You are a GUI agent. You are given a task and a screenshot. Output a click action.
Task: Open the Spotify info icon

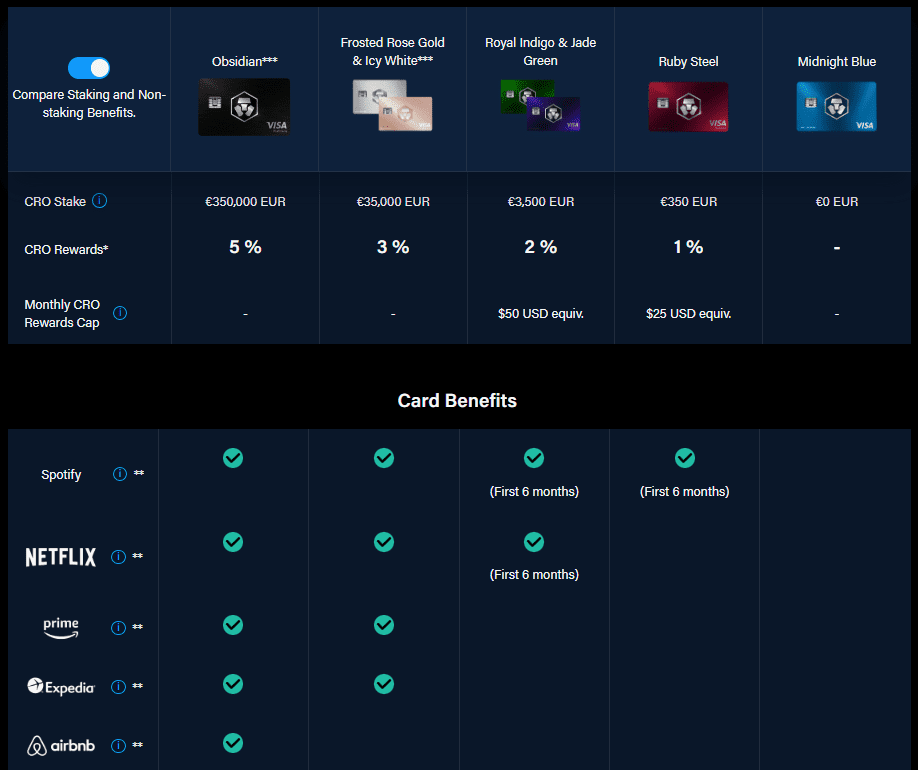120,474
